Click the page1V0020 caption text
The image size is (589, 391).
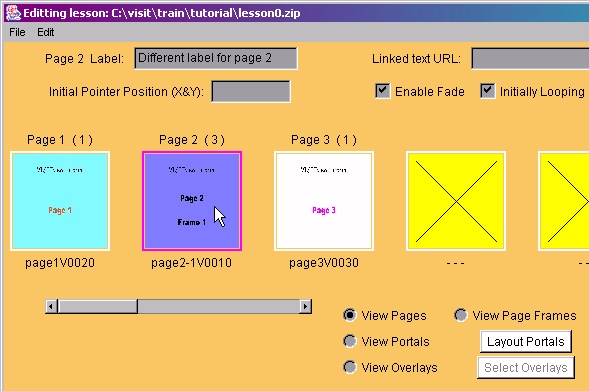(60, 263)
